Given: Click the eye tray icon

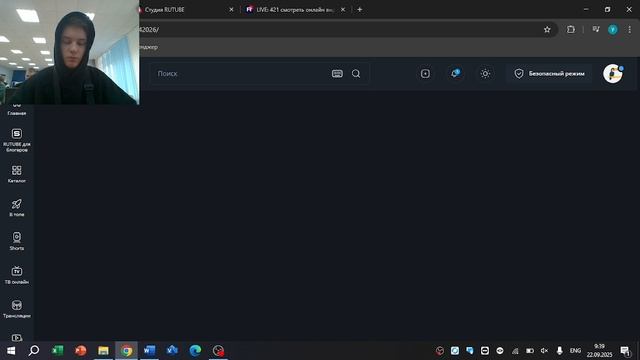Looking at the screenshot, I should tap(500, 351).
